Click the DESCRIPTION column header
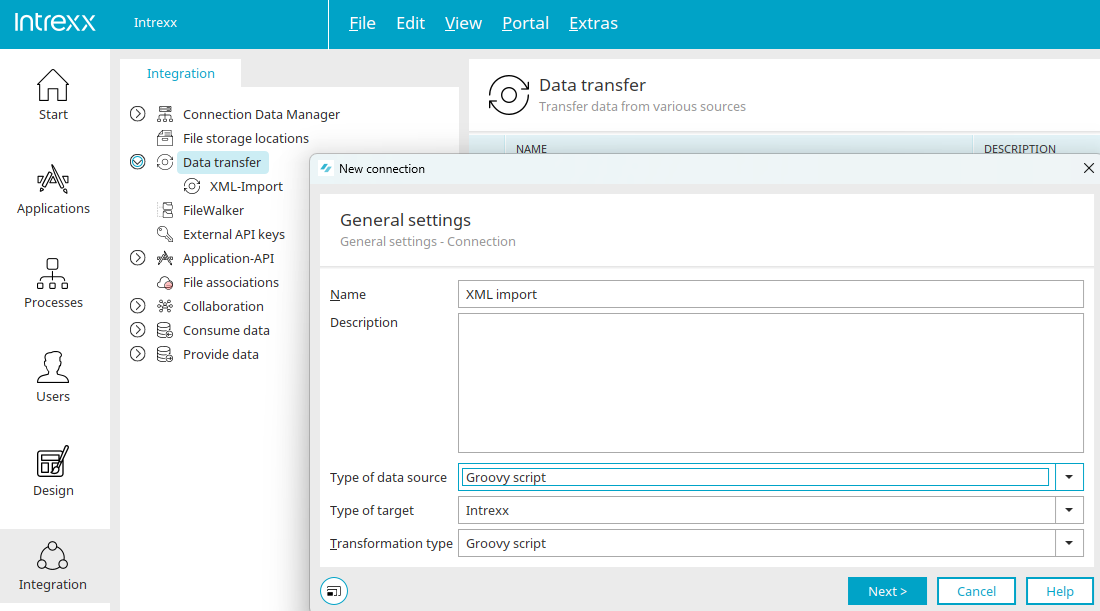Image resolution: width=1100 pixels, height=611 pixels. (1019, 149)
